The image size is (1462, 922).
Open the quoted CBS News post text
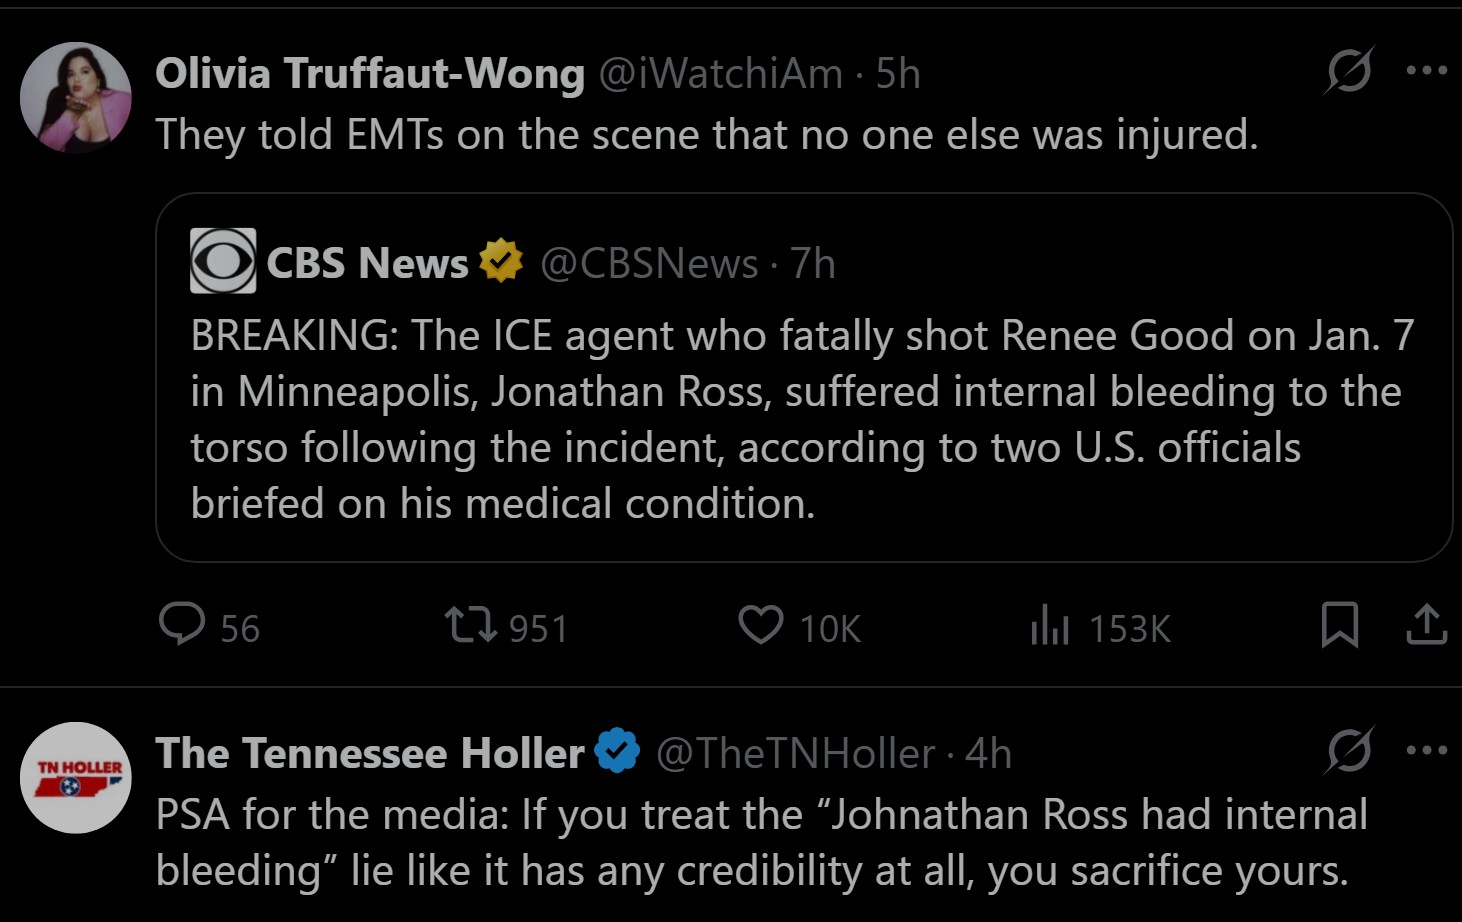tap(800, 420)
